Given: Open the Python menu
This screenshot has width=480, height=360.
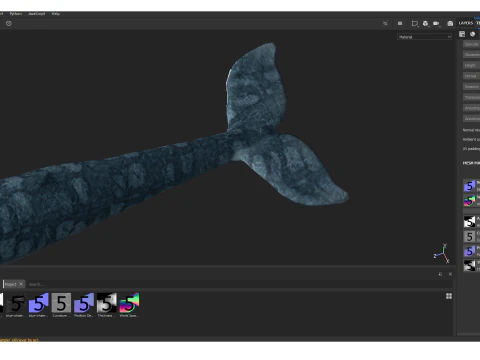Looking at the screenshot, I should coord(16,14).
